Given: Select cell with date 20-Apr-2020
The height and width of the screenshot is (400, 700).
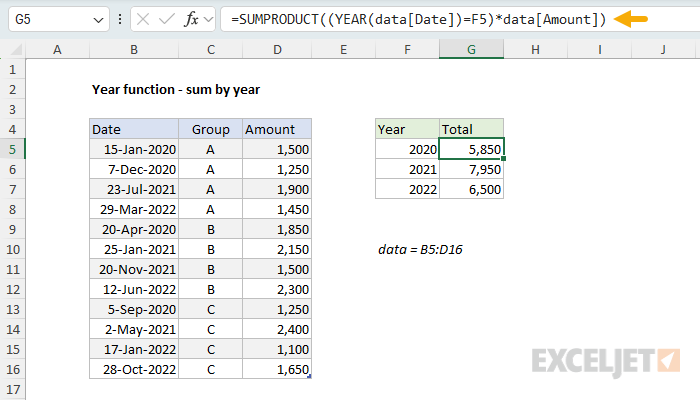Looking at the screenshot, I should (x=134, y=229).
